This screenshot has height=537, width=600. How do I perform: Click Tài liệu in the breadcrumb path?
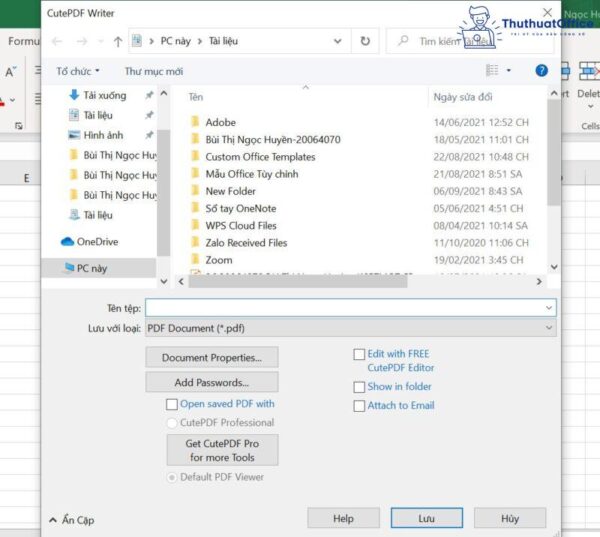pos(223,41)
